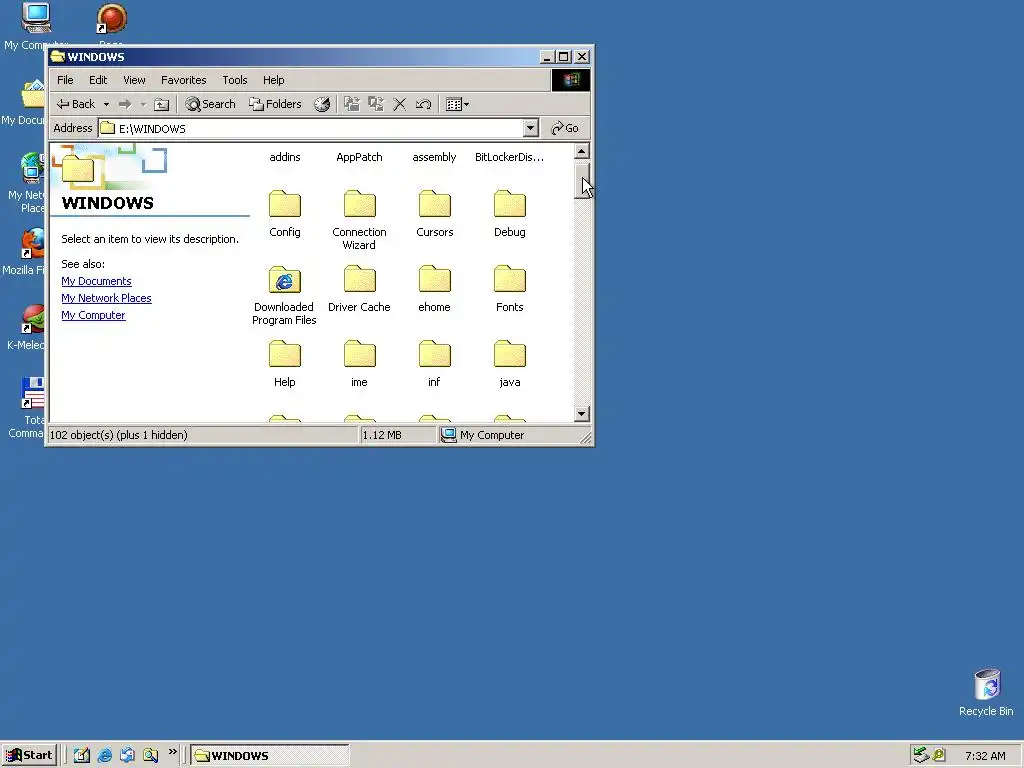
Task: Launch Internet Explorer from Quick Launch
Action: pos(104,756)
